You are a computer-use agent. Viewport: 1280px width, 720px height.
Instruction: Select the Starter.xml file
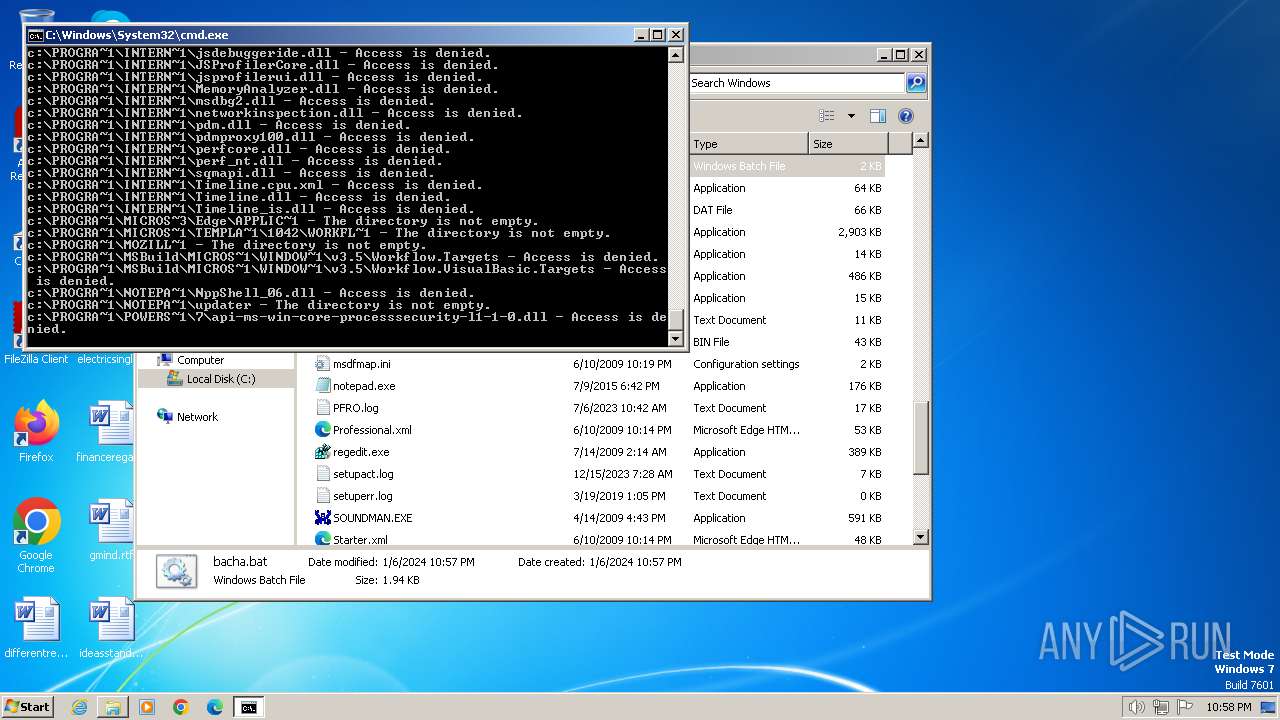coord(360,540)
